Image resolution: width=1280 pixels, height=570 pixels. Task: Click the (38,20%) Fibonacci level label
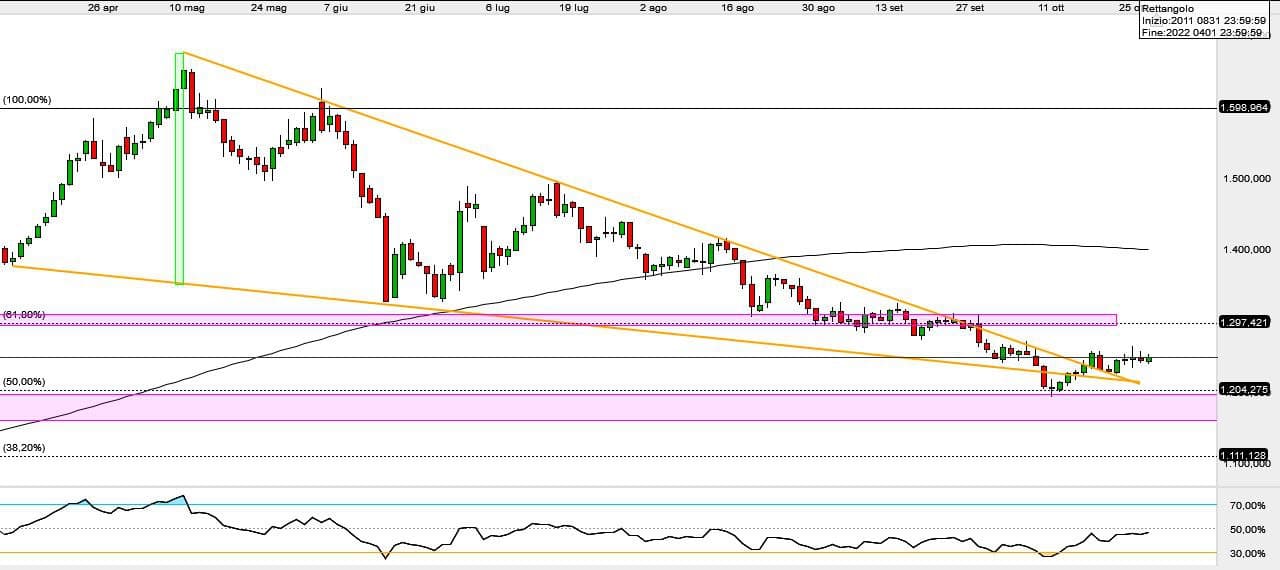point(24,448)
